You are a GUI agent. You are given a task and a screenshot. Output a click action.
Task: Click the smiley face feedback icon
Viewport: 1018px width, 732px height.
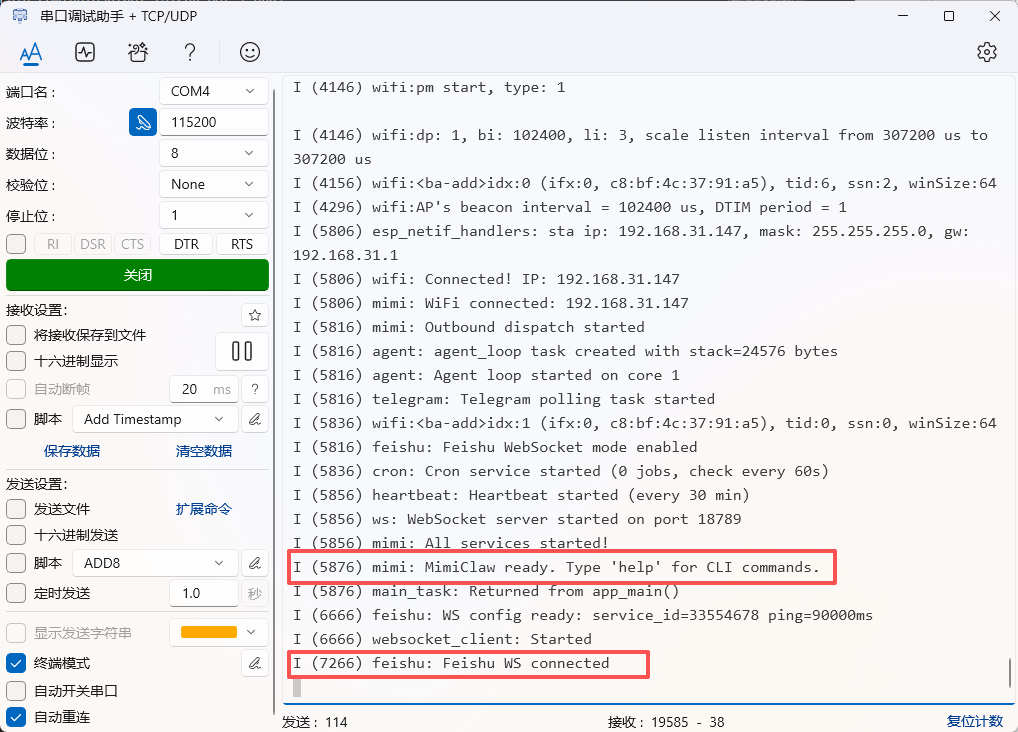pos(250,52)
